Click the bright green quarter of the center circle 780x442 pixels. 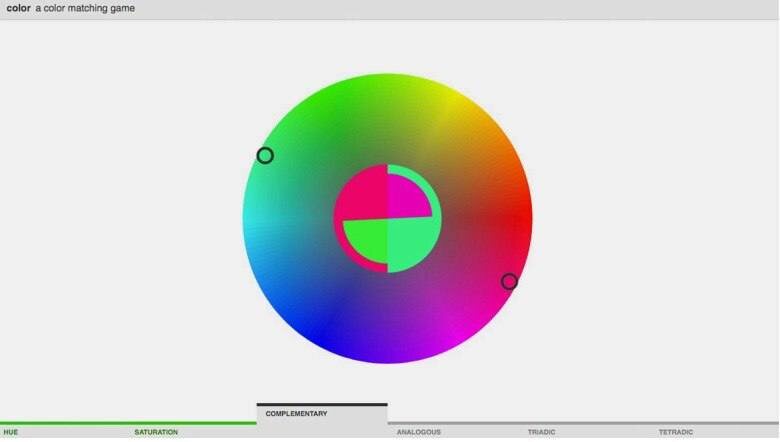pos(367,240)
